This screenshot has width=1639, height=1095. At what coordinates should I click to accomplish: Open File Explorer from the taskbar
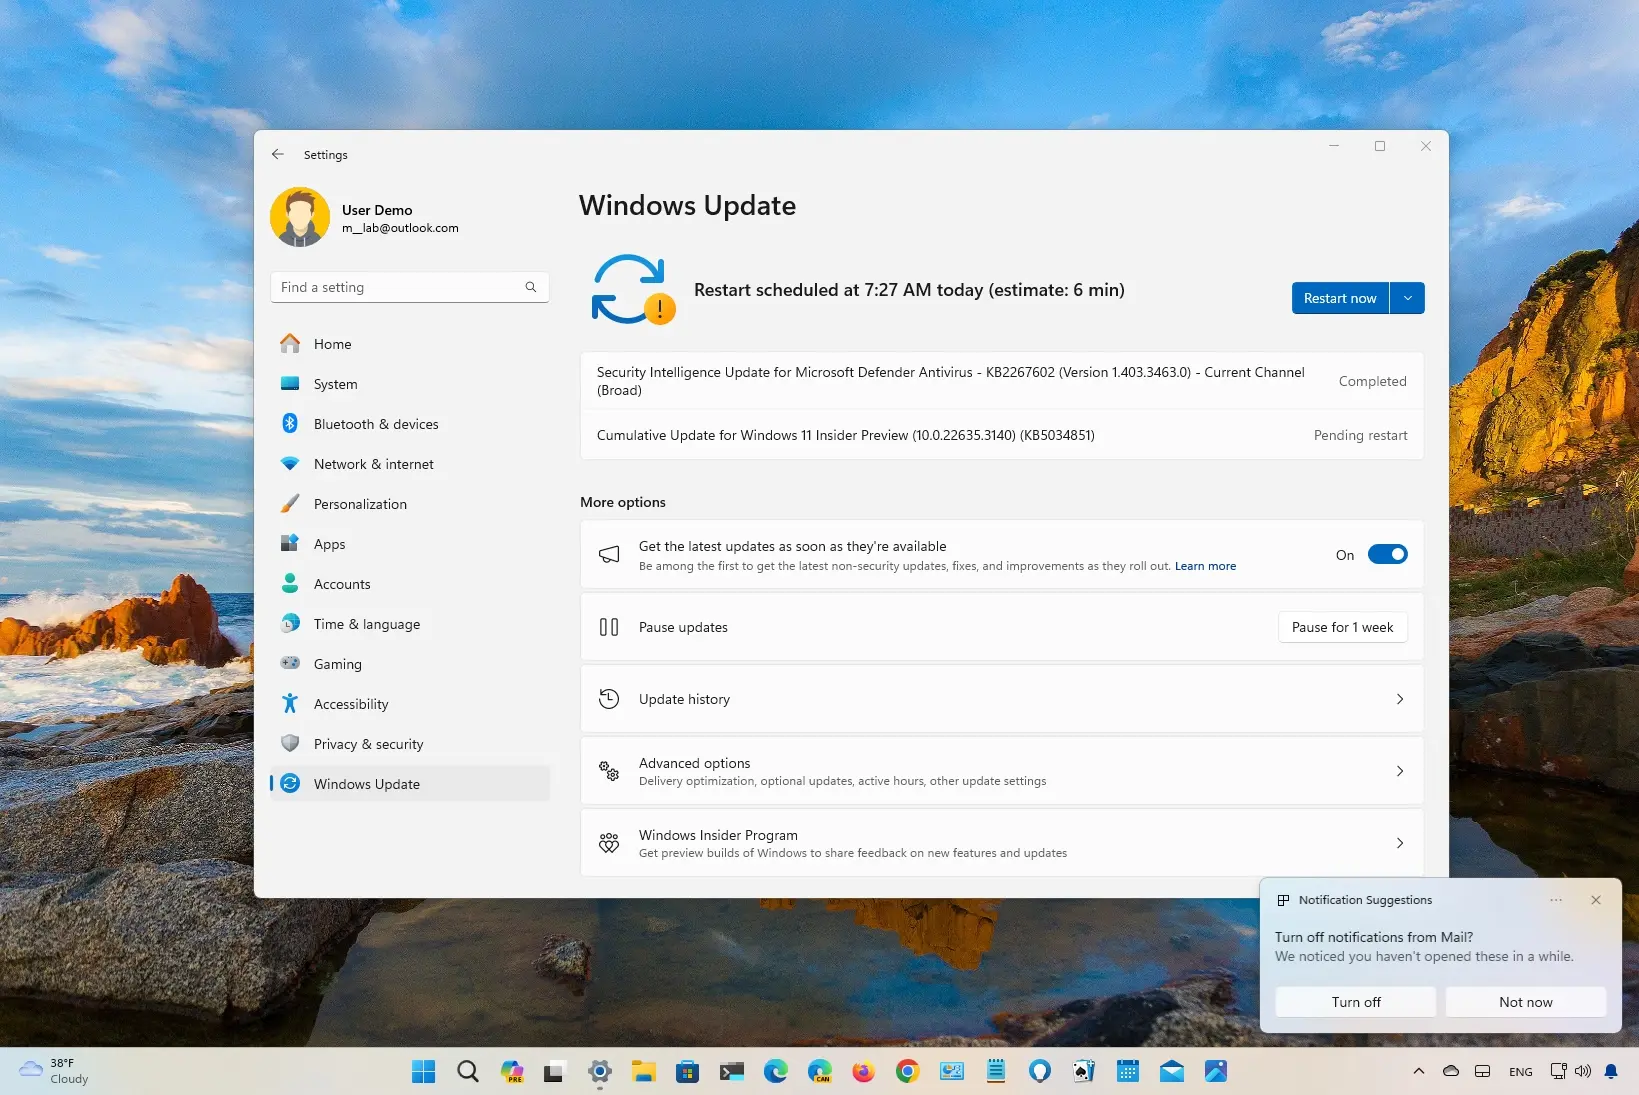point(643,1071)
